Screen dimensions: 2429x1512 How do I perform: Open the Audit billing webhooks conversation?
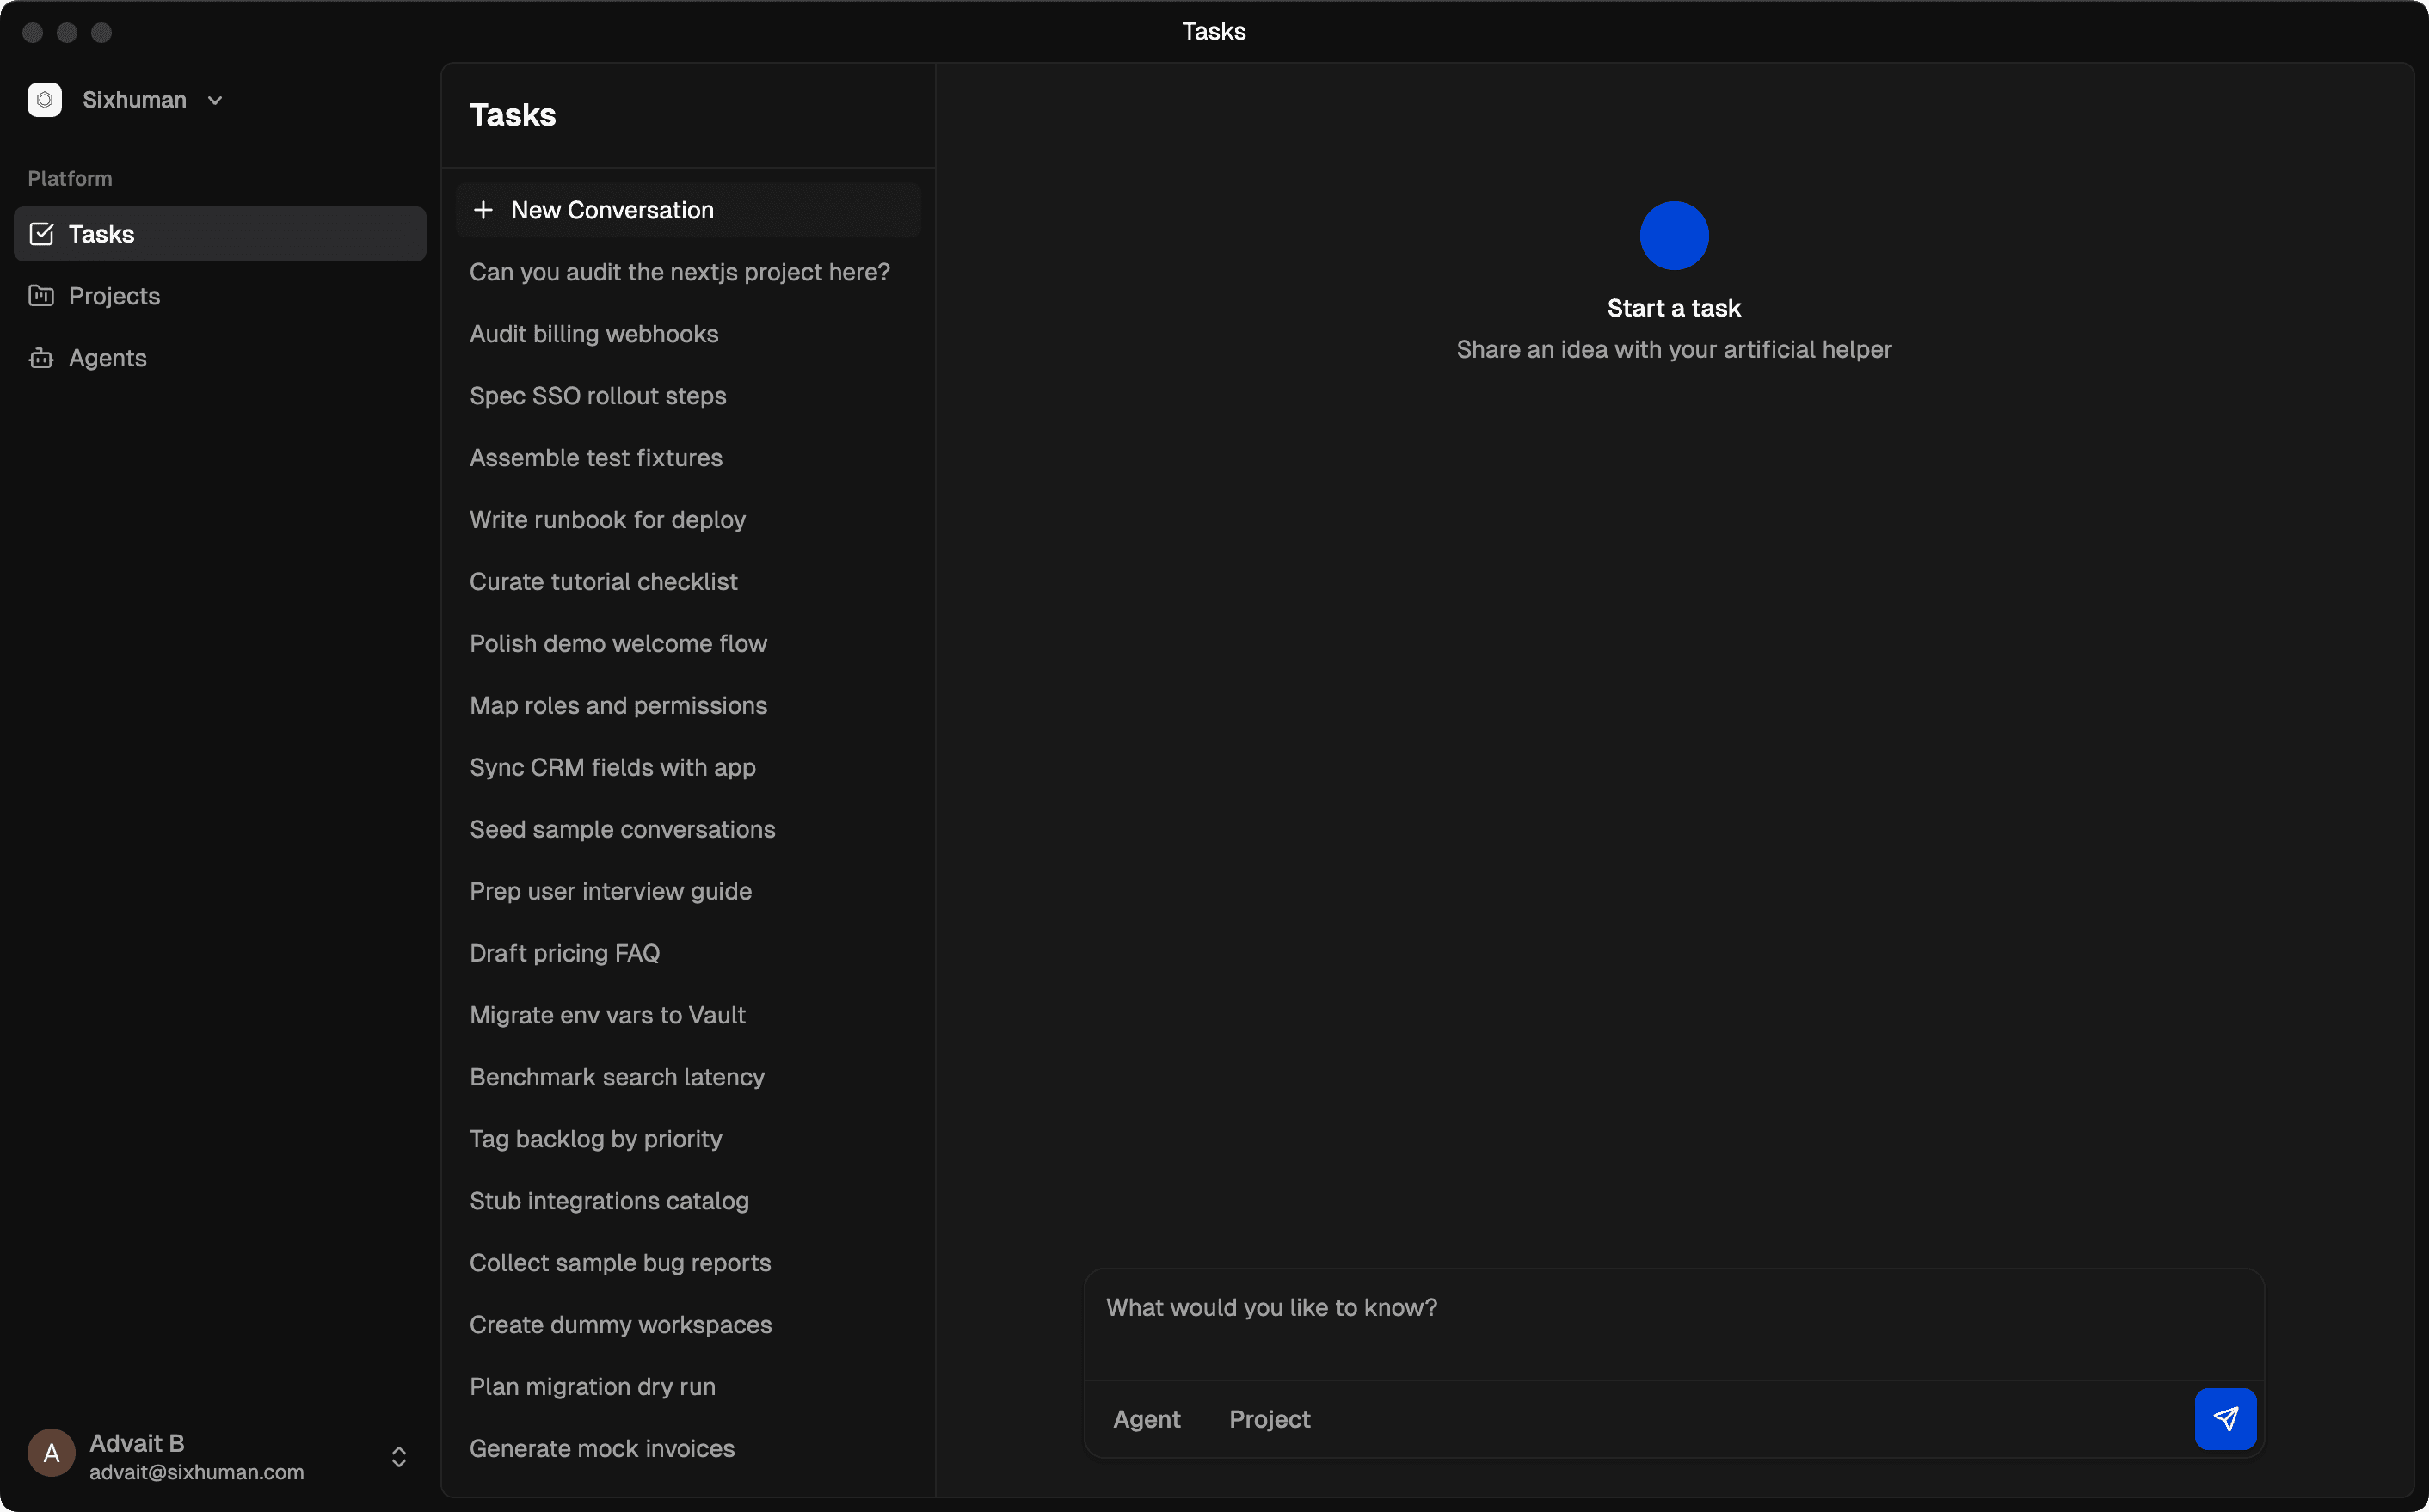(594, 334)
